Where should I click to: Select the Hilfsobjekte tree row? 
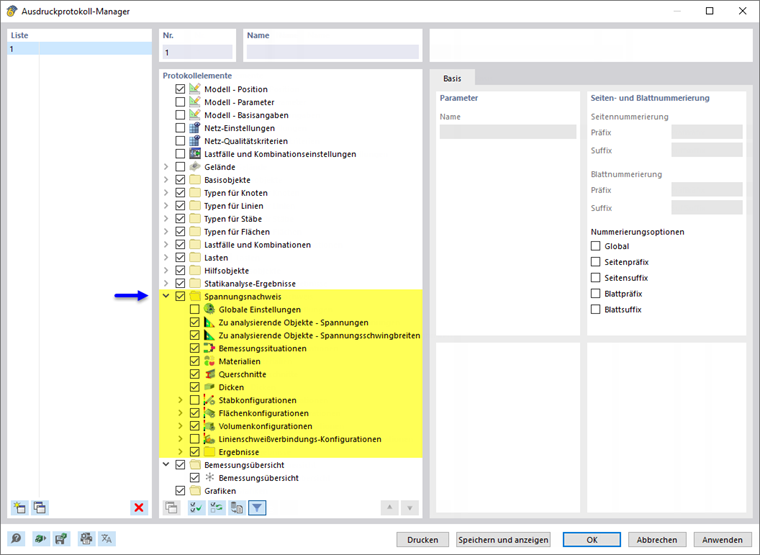click(291, 270)
